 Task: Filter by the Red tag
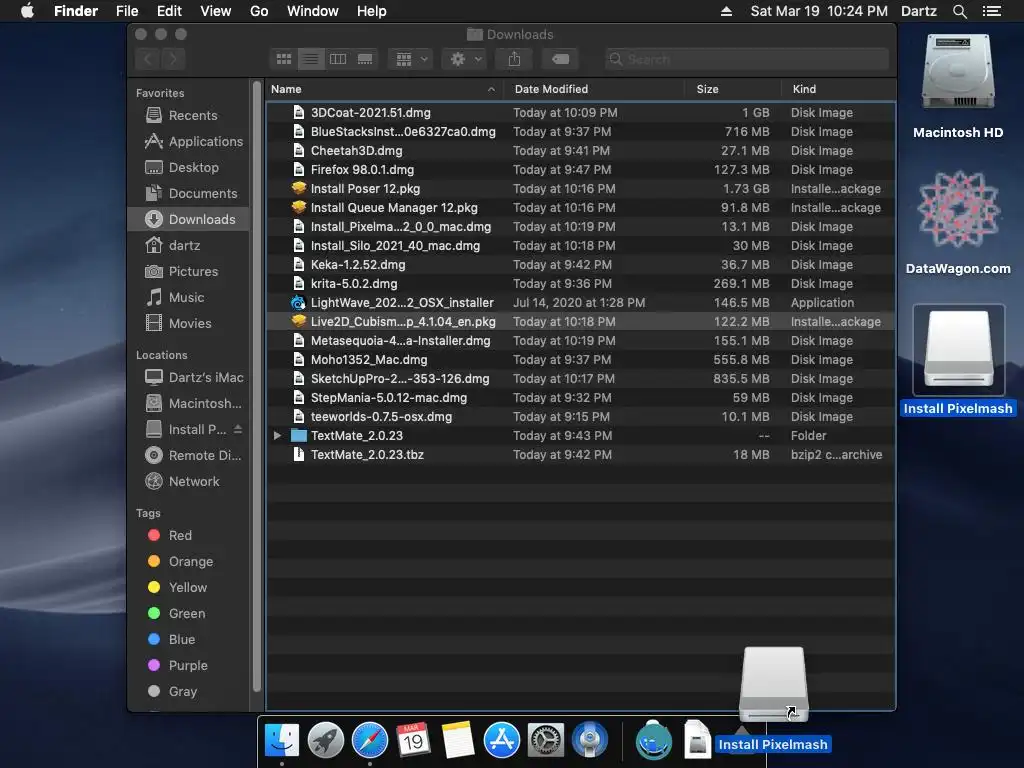click(x=188, y=536)
